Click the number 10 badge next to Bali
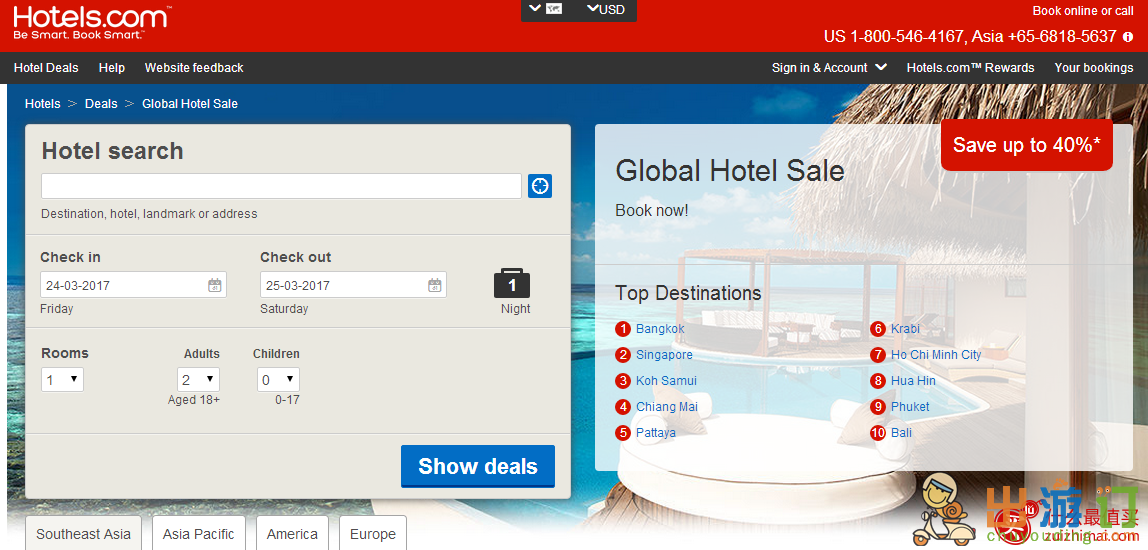This screenshot has width=1148, height=550. tap(878, 433)
